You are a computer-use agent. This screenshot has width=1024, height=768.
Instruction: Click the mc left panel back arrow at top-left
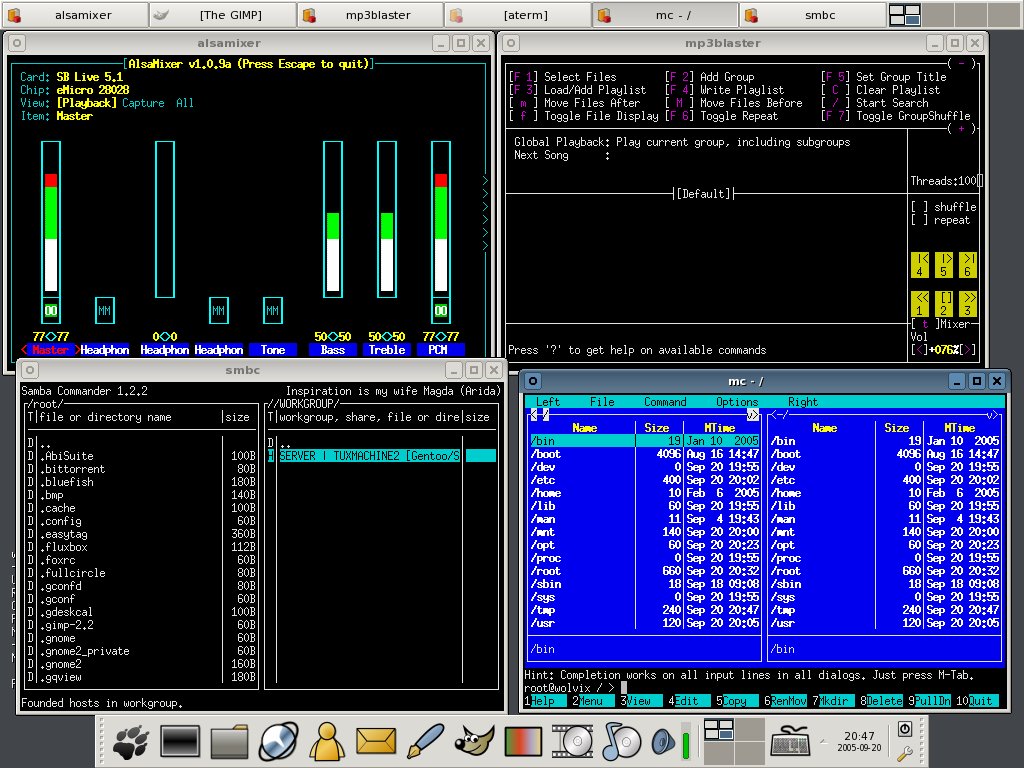coord(534,415)
